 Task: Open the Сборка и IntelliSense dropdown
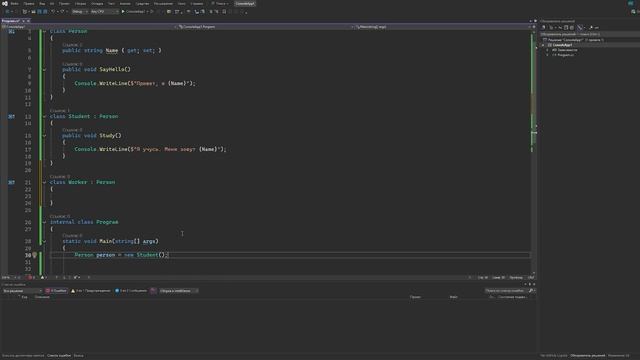[x=178, y=291]
